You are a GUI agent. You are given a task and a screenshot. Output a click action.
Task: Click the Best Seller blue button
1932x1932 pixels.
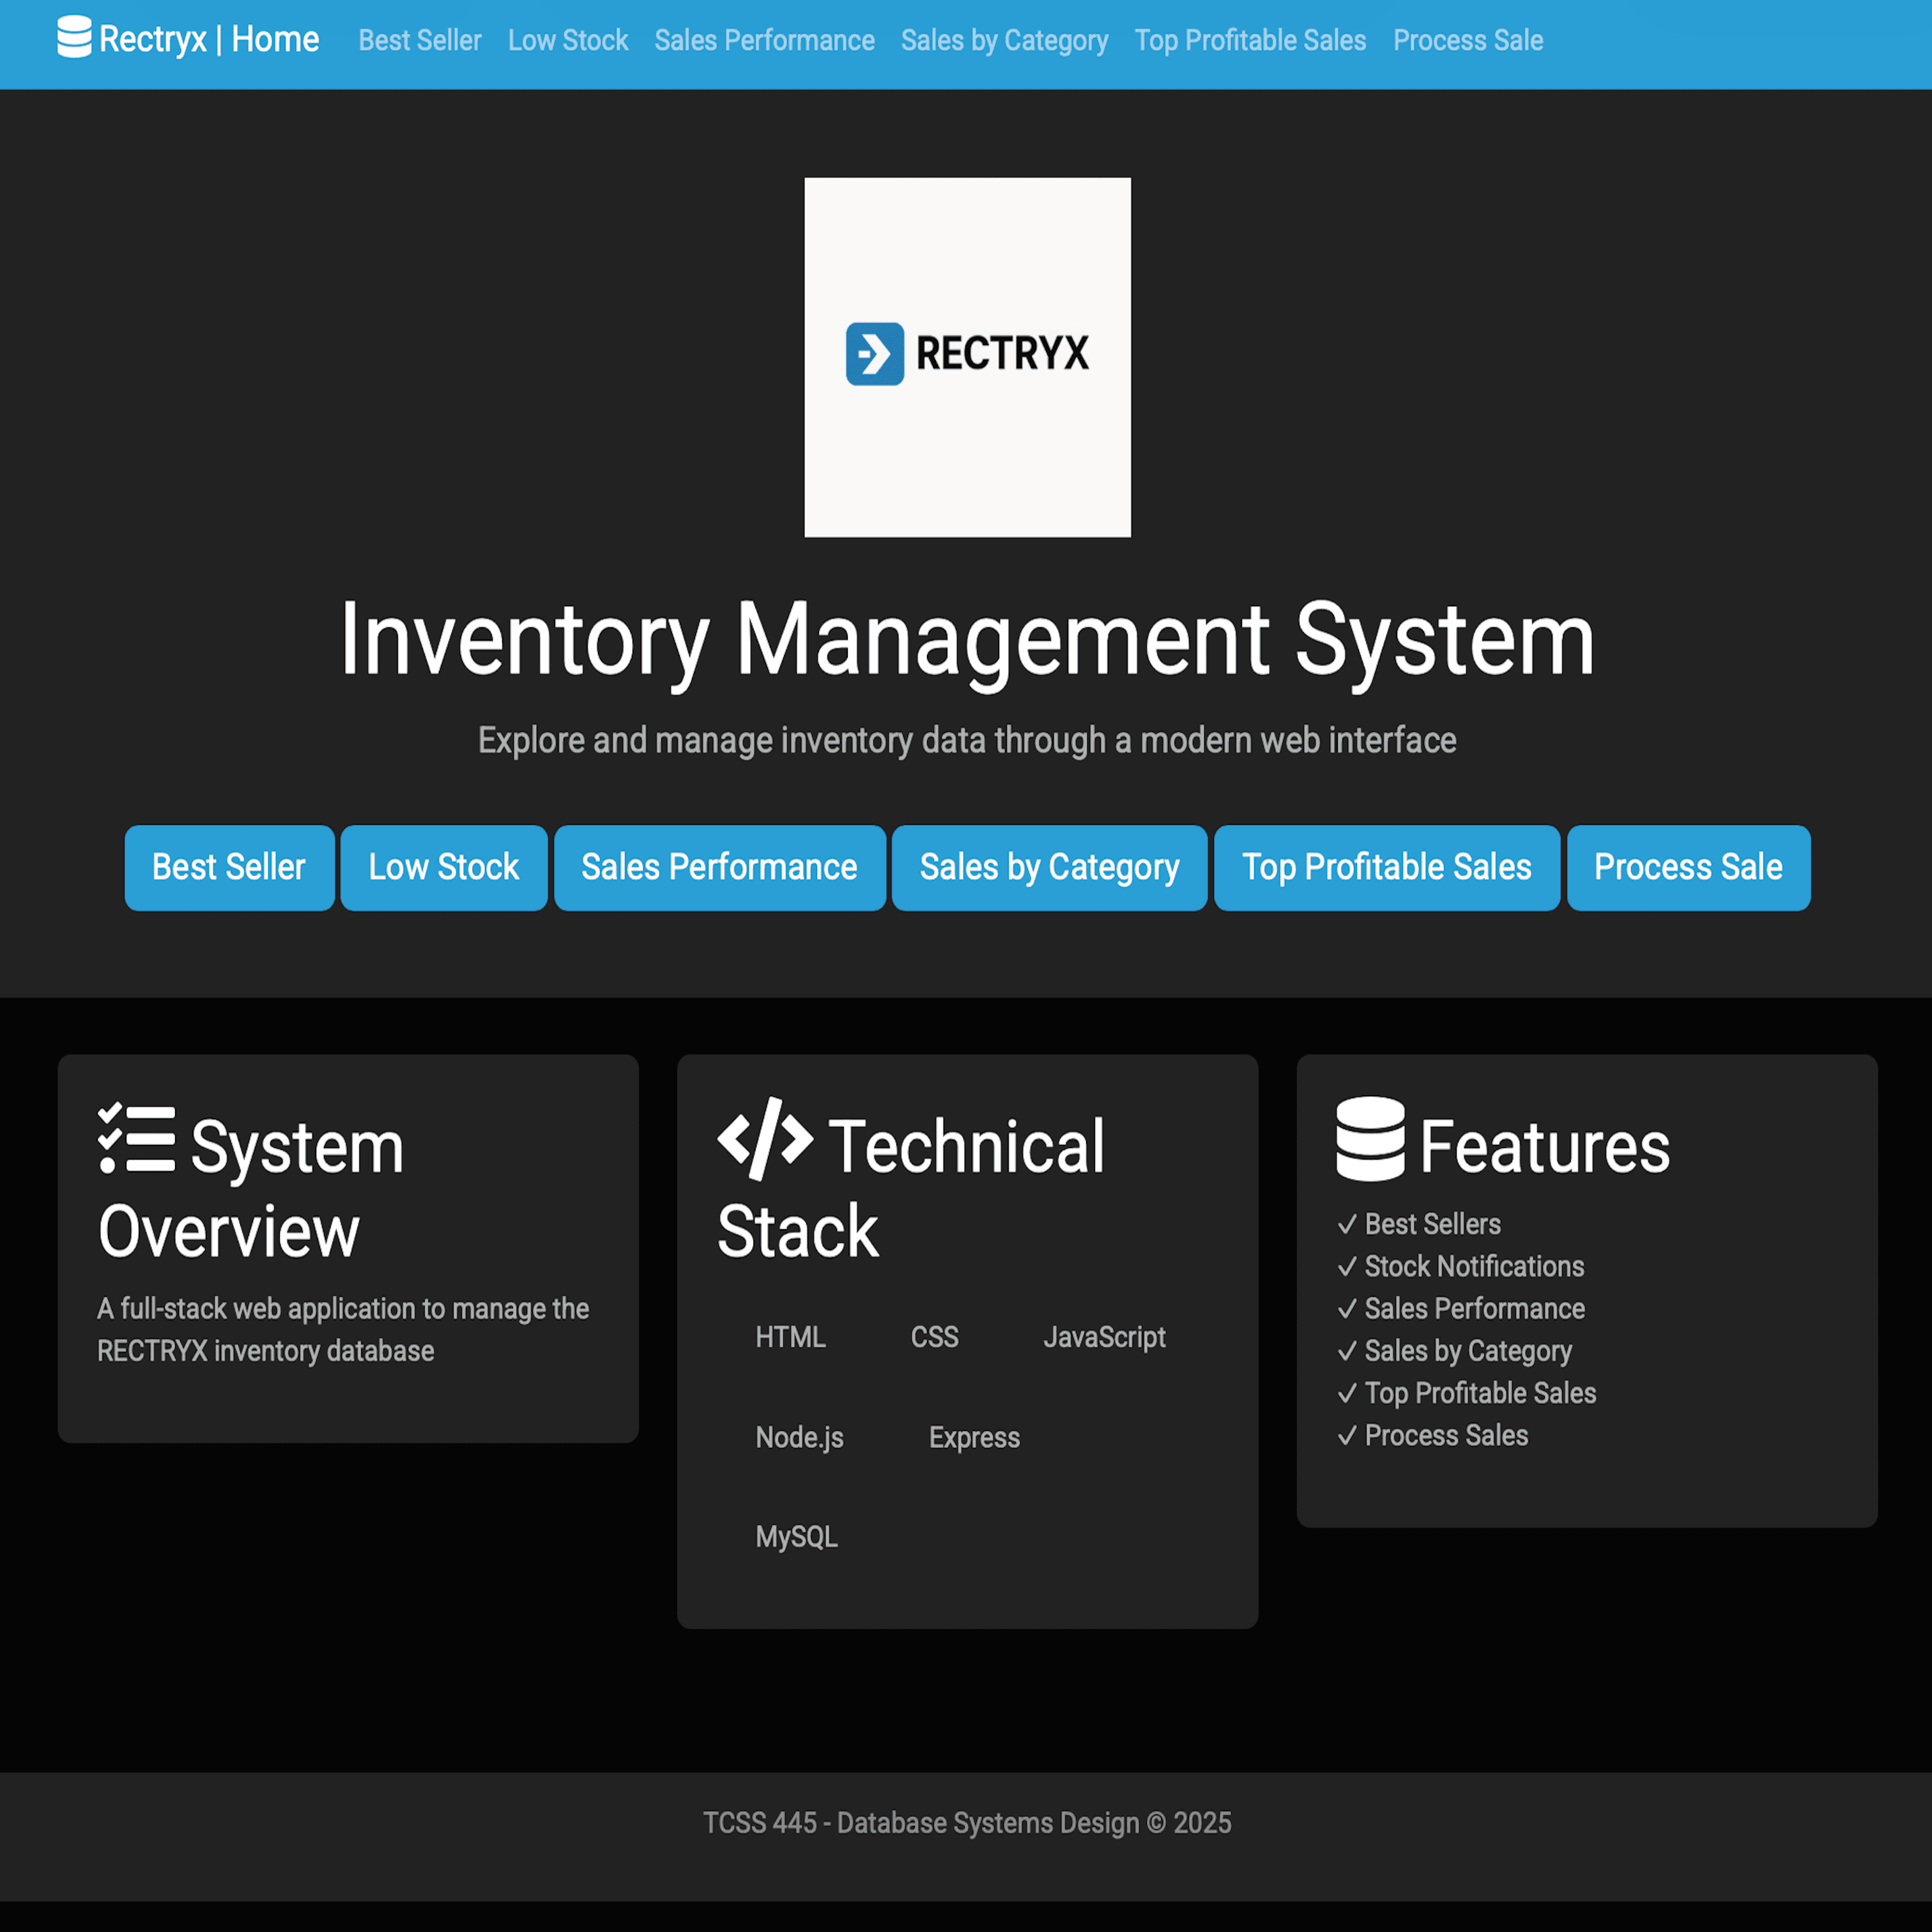228,868
